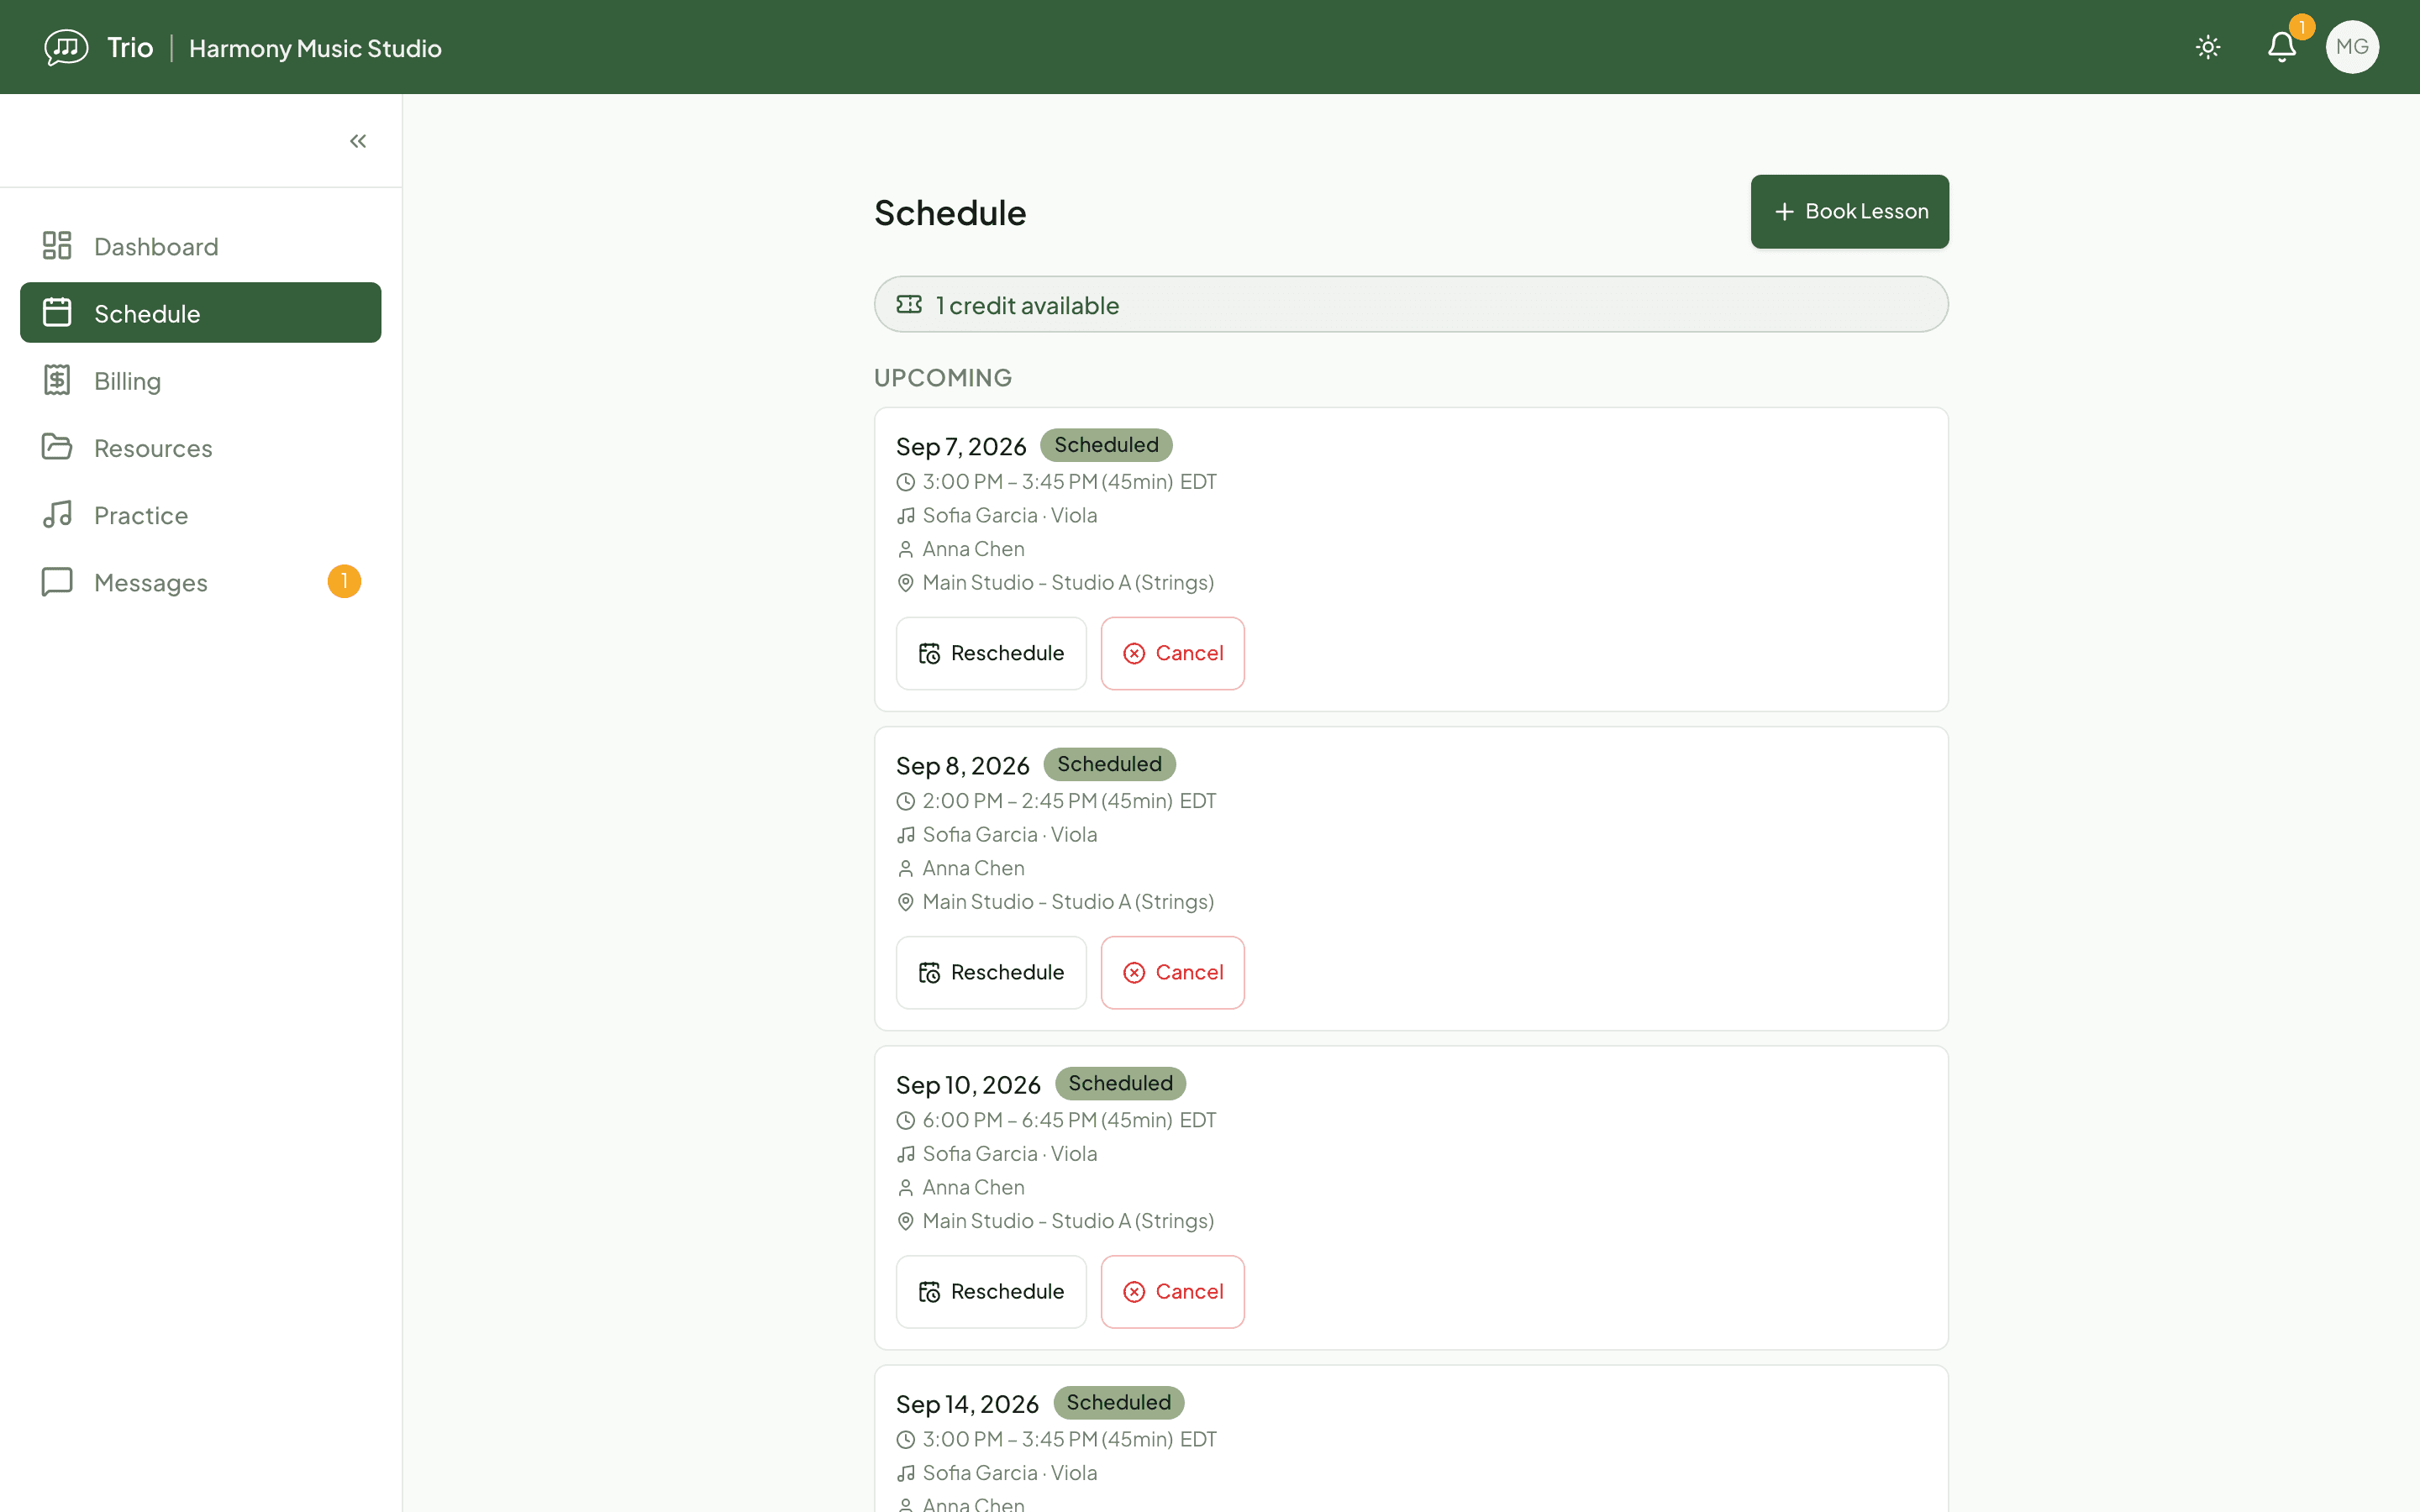Click the Practice music note icon
This screenshot has width=2420, height=1512.
57,514
